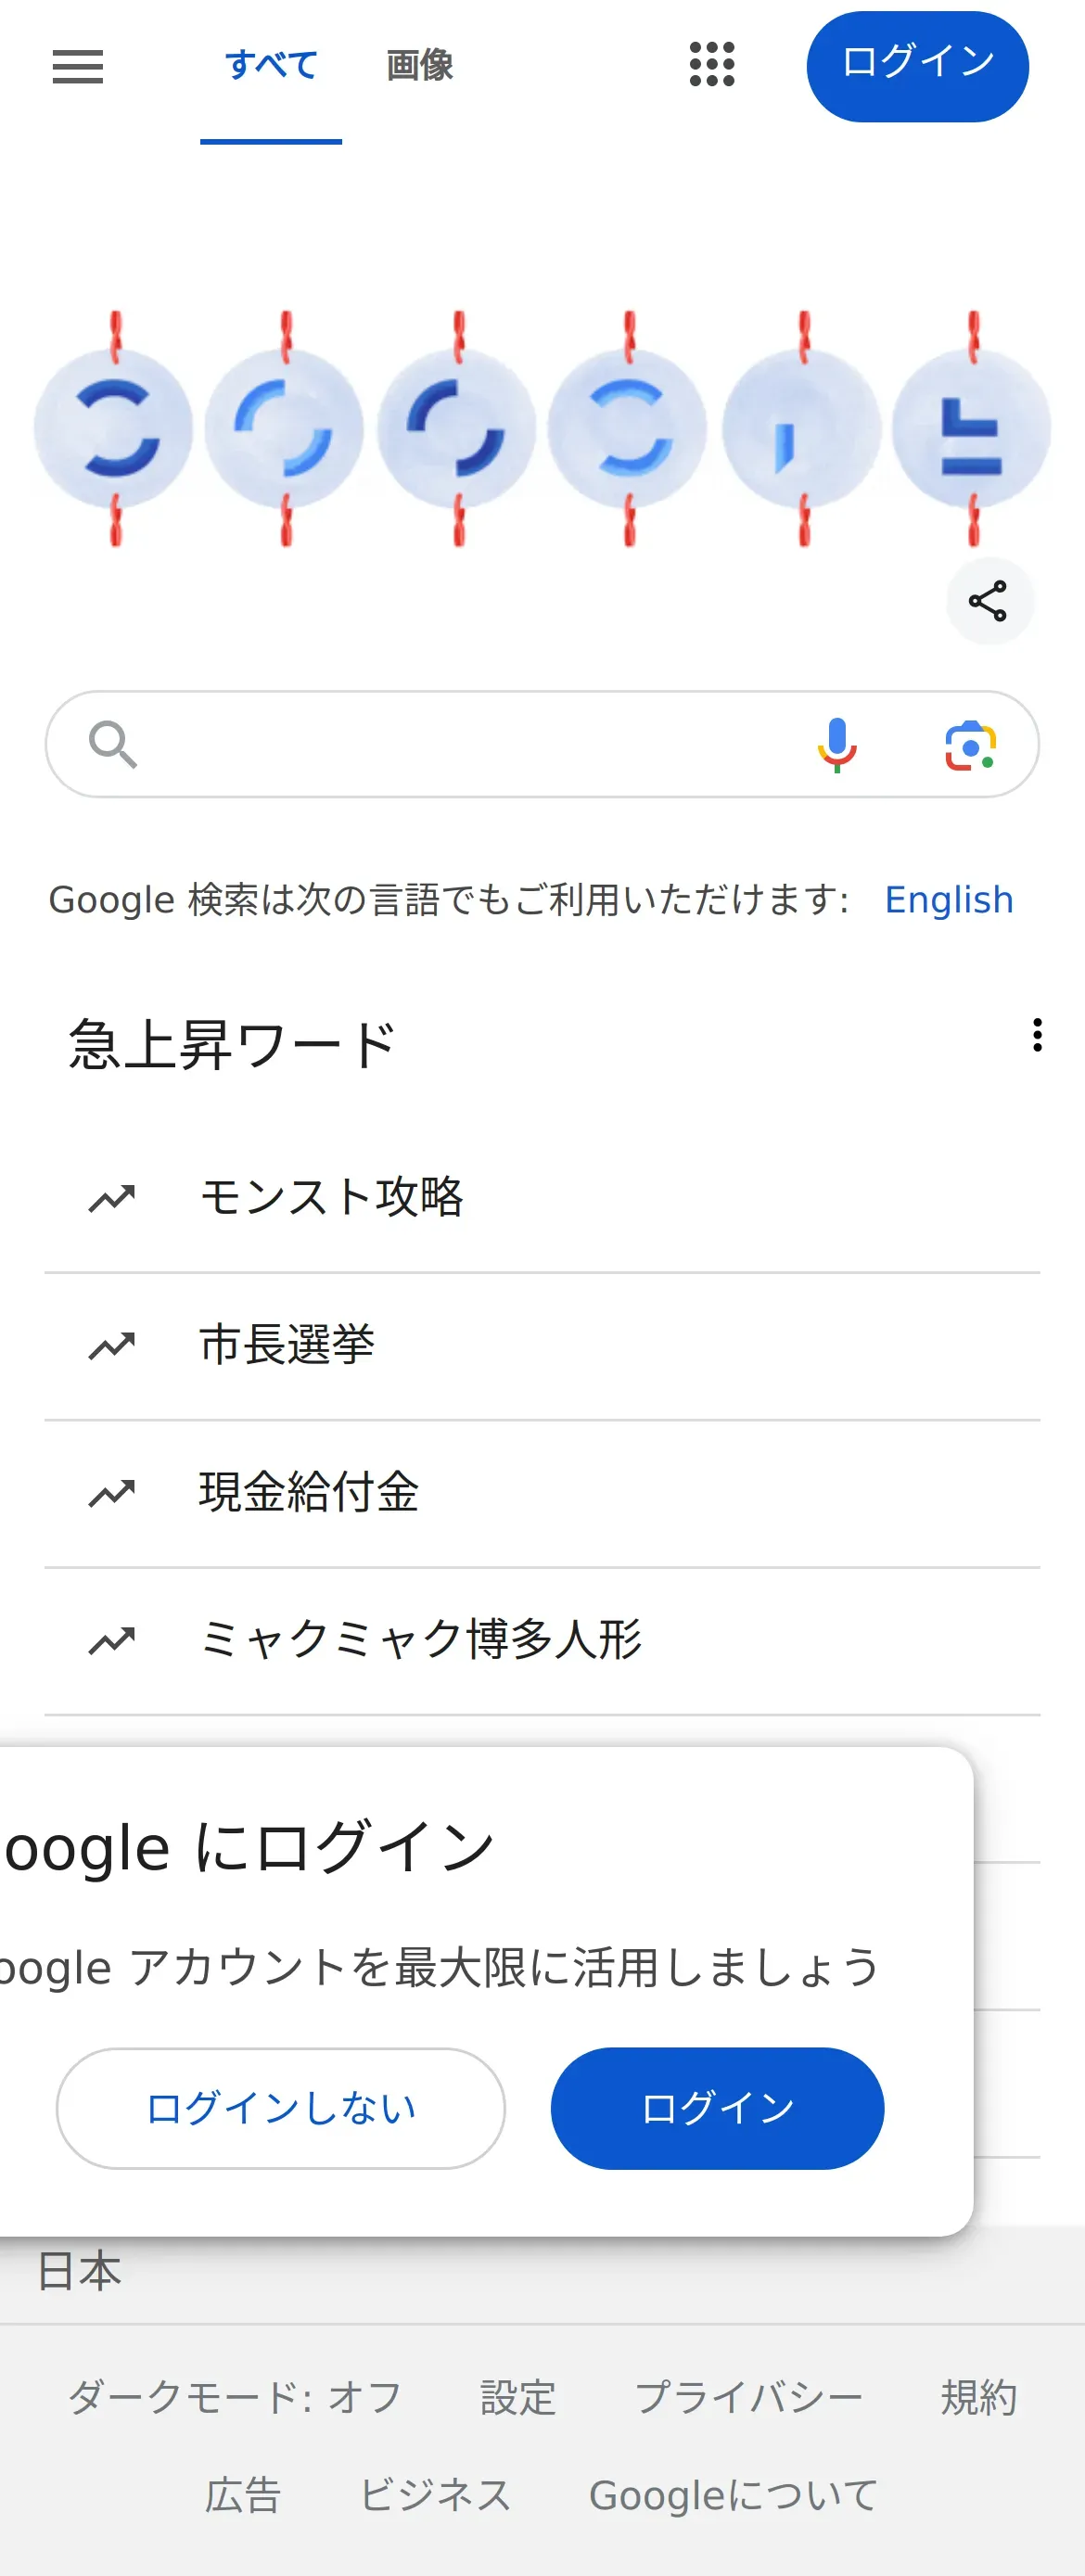Open the hamburger main menu
The image size is (1085, 2576).
tap(77, 67)
